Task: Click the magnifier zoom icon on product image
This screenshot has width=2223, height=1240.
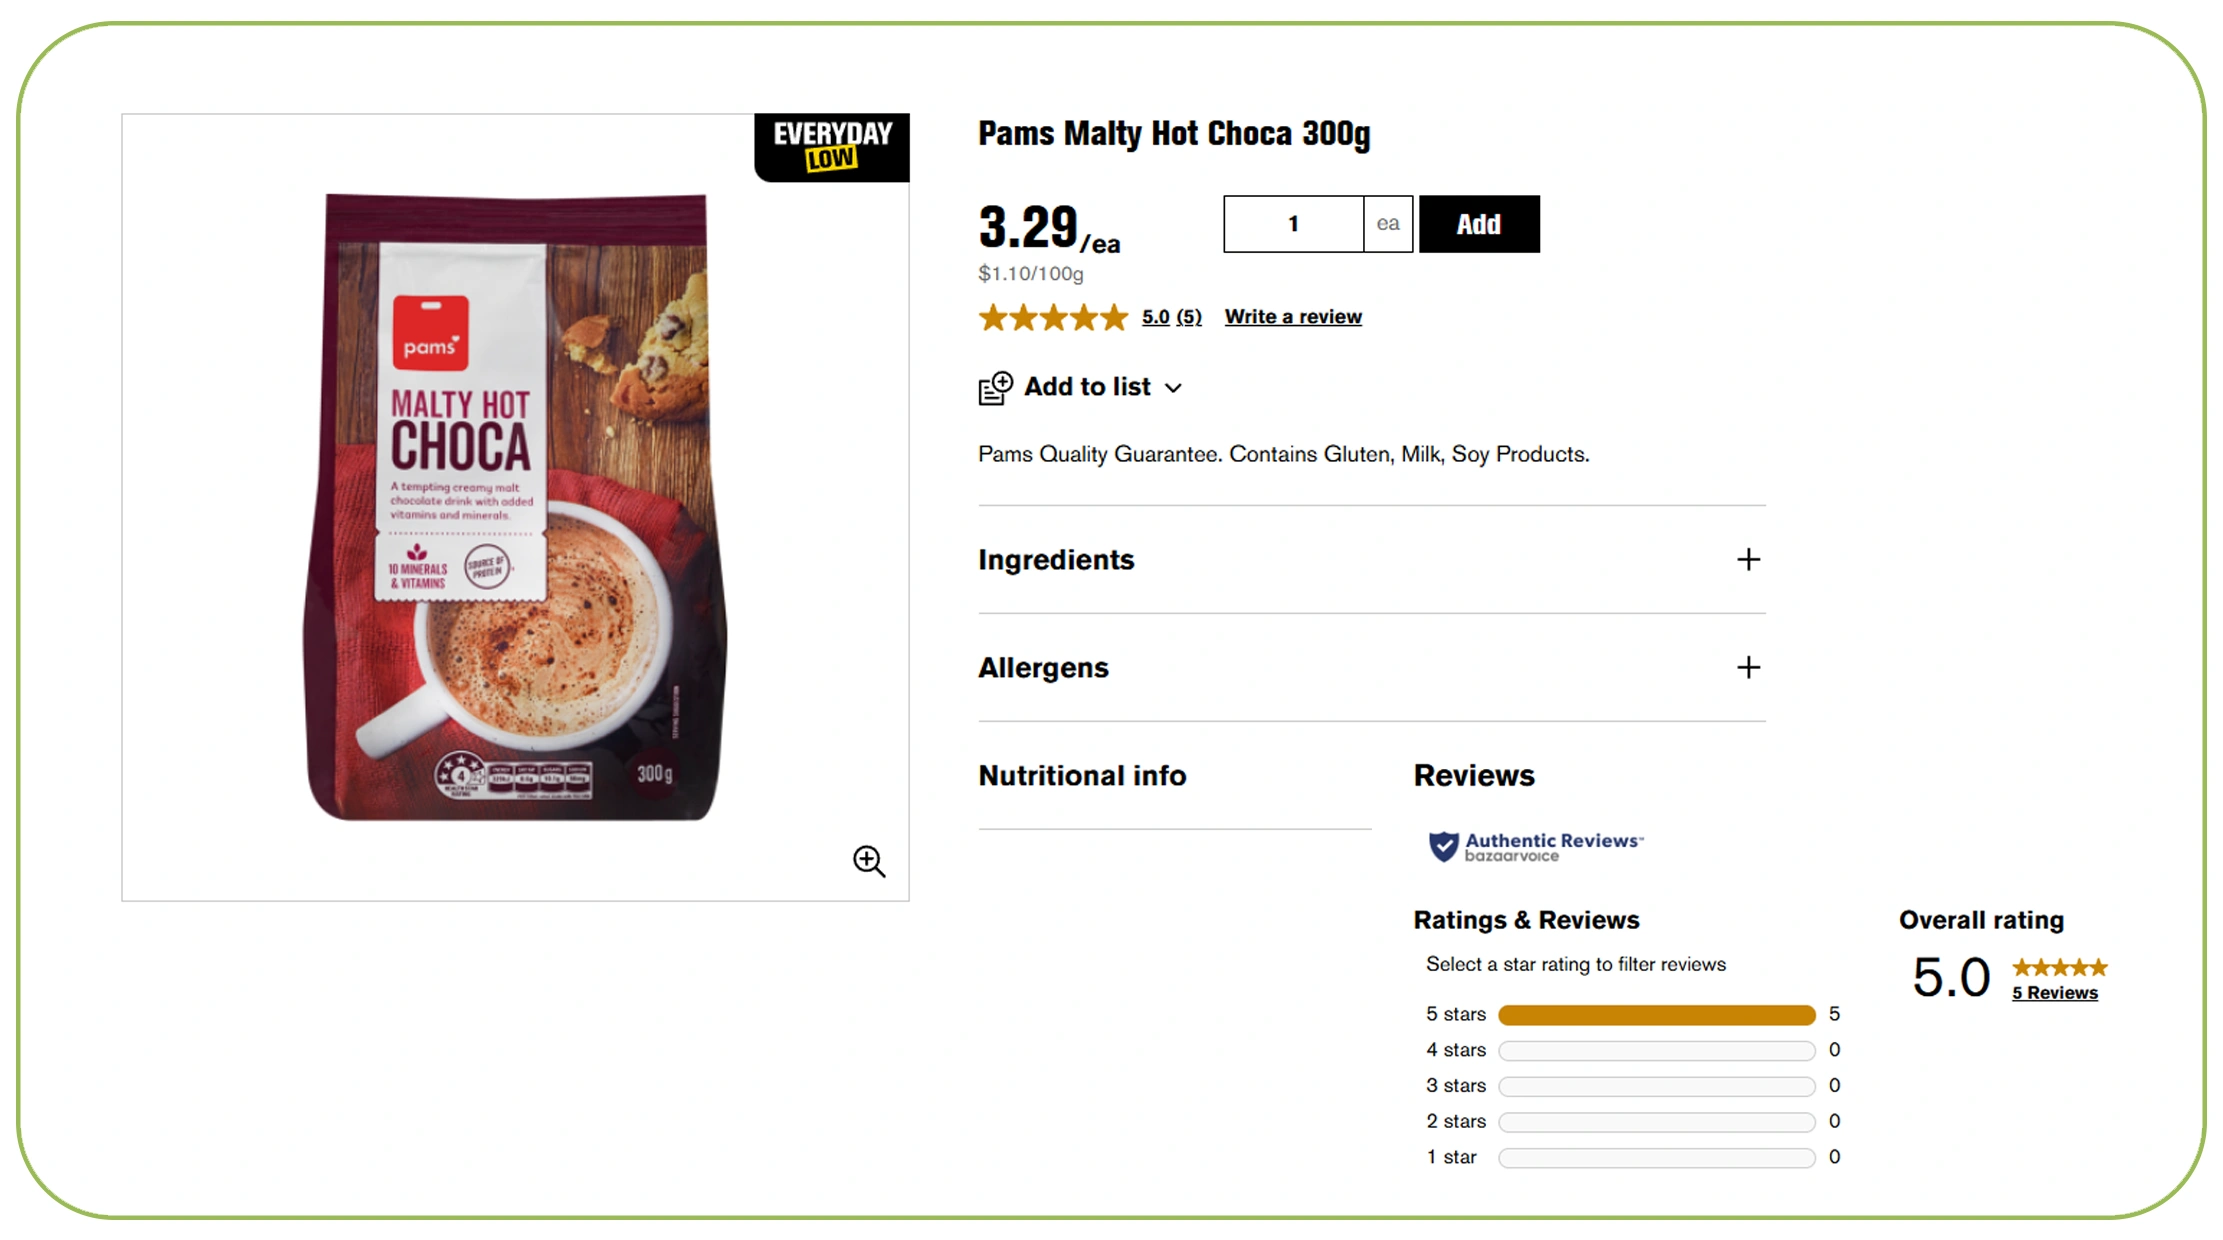Action: (868, 861)
